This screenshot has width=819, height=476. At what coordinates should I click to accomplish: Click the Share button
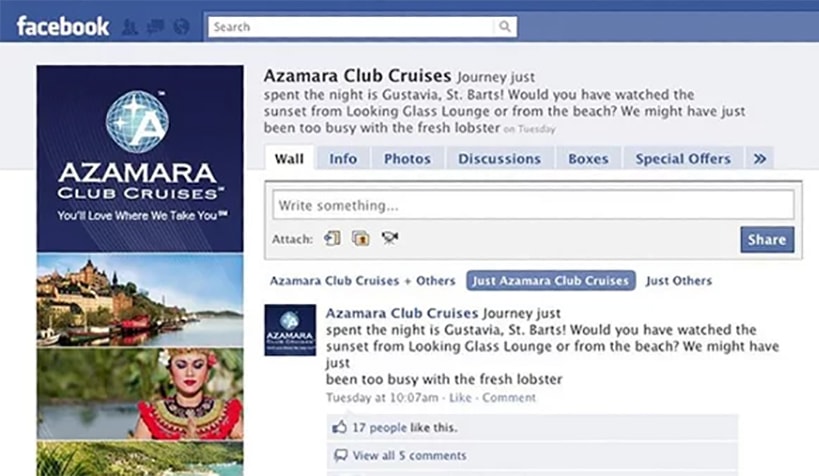pos(767,239)
